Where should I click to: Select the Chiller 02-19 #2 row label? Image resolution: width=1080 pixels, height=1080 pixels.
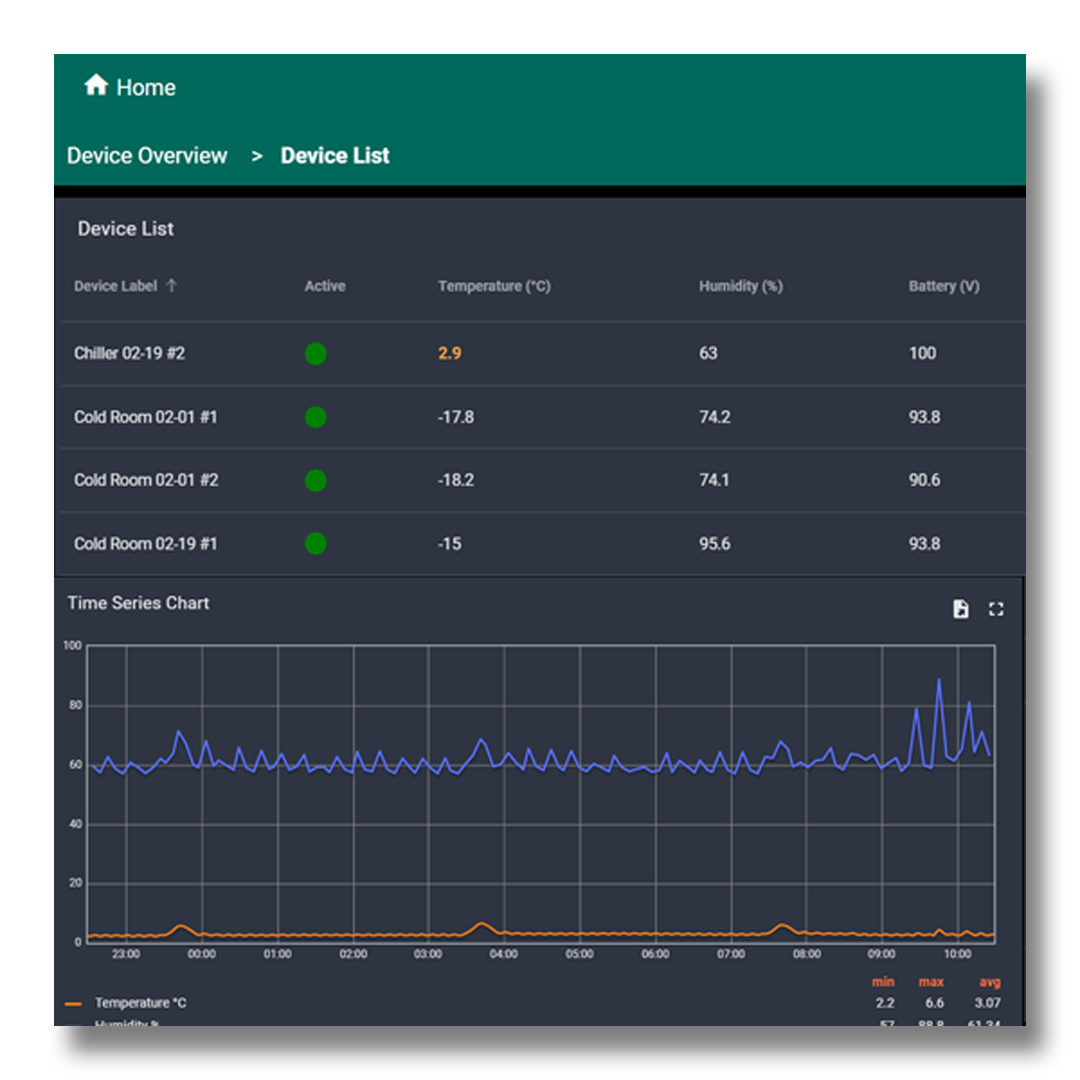(129, 353)
